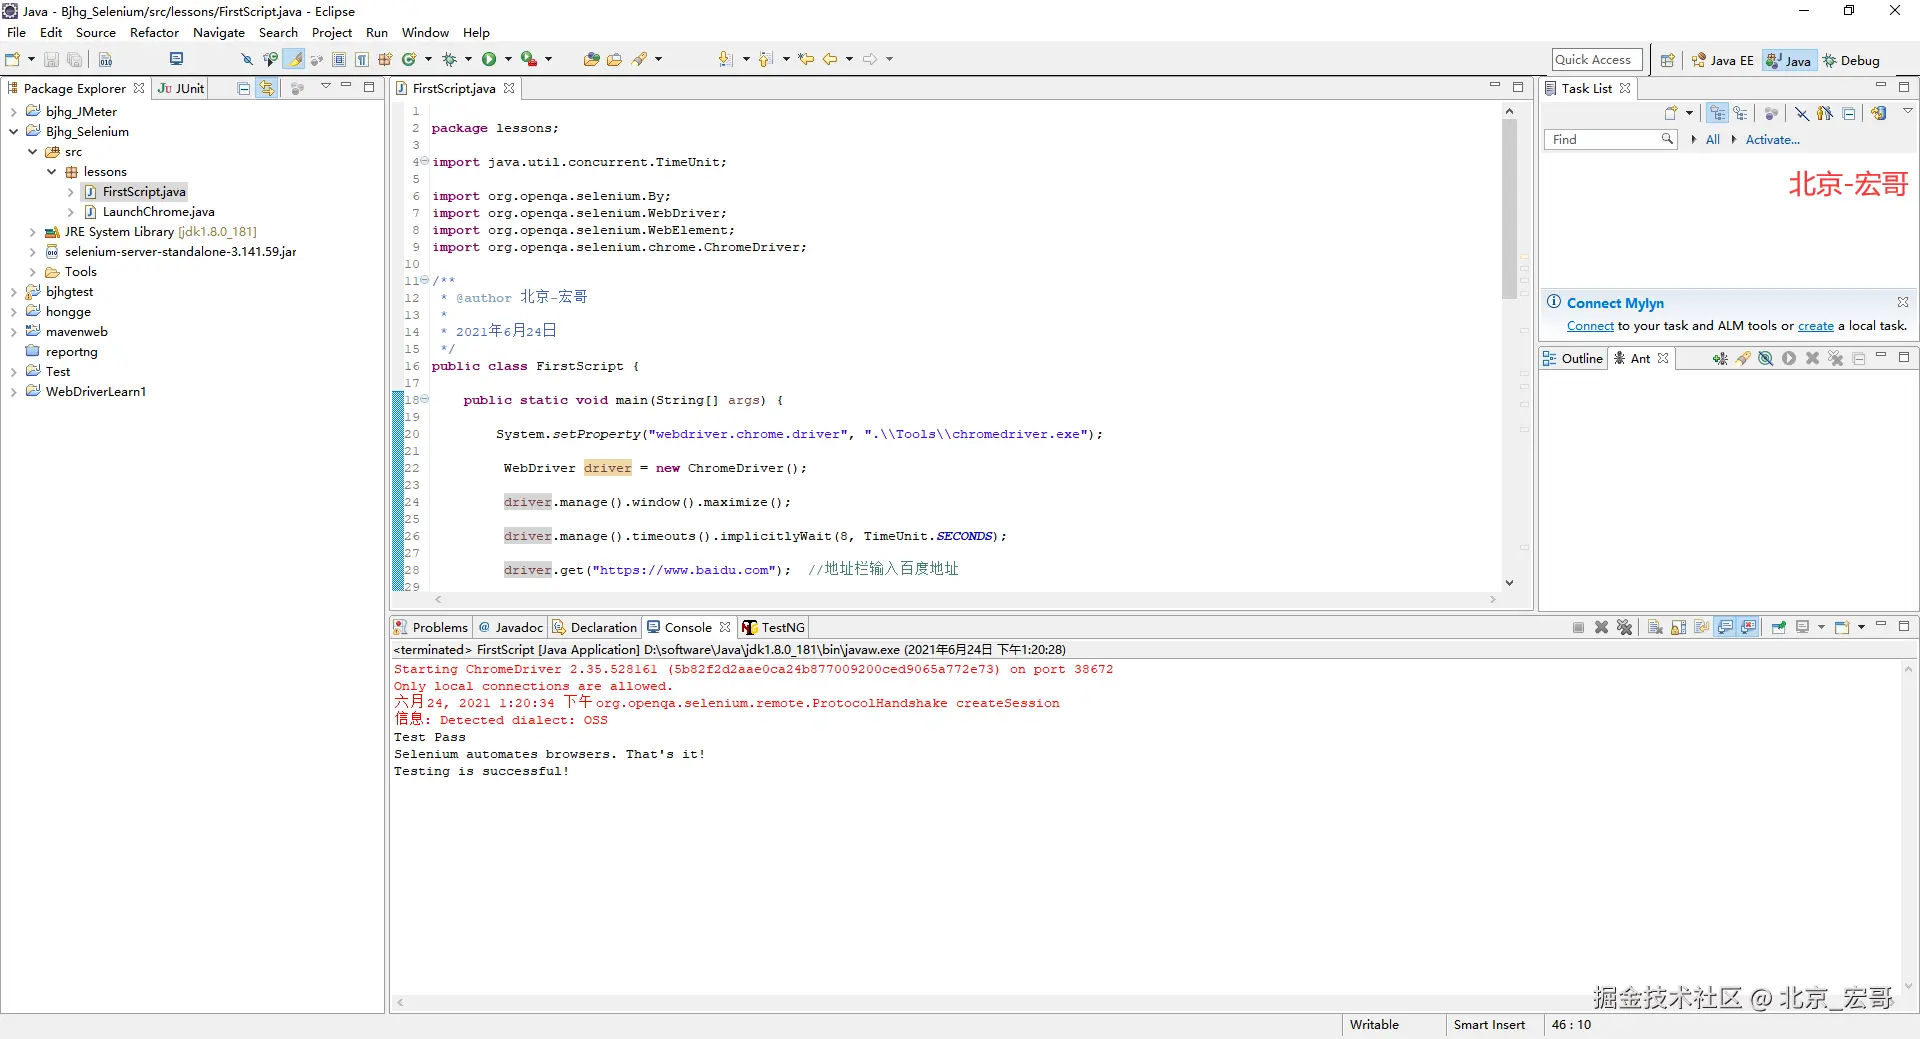Expand the bjhg_JMeter project node
This screenshot has width=1920, height=1039.
coord(13,112)
